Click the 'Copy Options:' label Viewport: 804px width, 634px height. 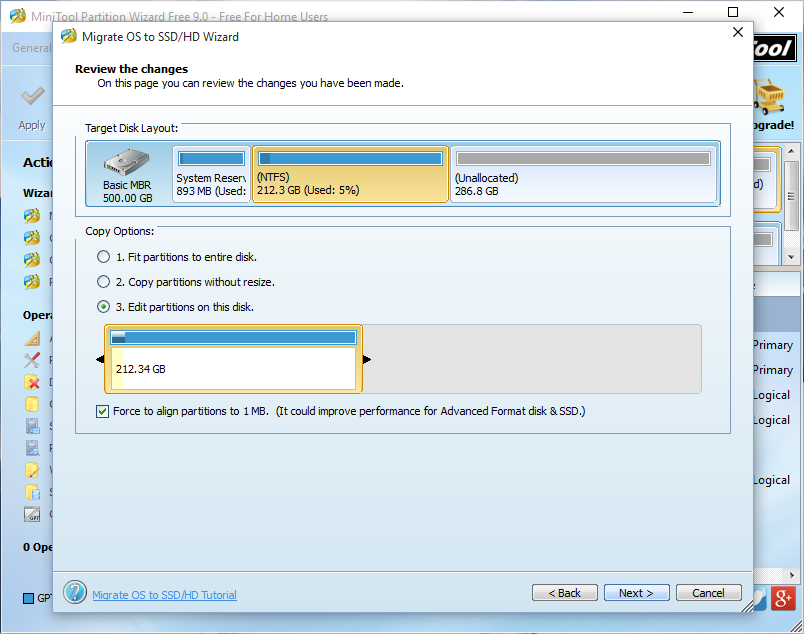[119, 231]
